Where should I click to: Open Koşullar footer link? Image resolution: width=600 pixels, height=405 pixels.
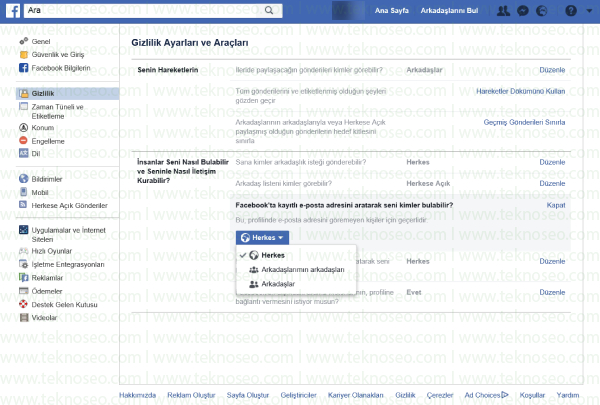coord(532,395)
